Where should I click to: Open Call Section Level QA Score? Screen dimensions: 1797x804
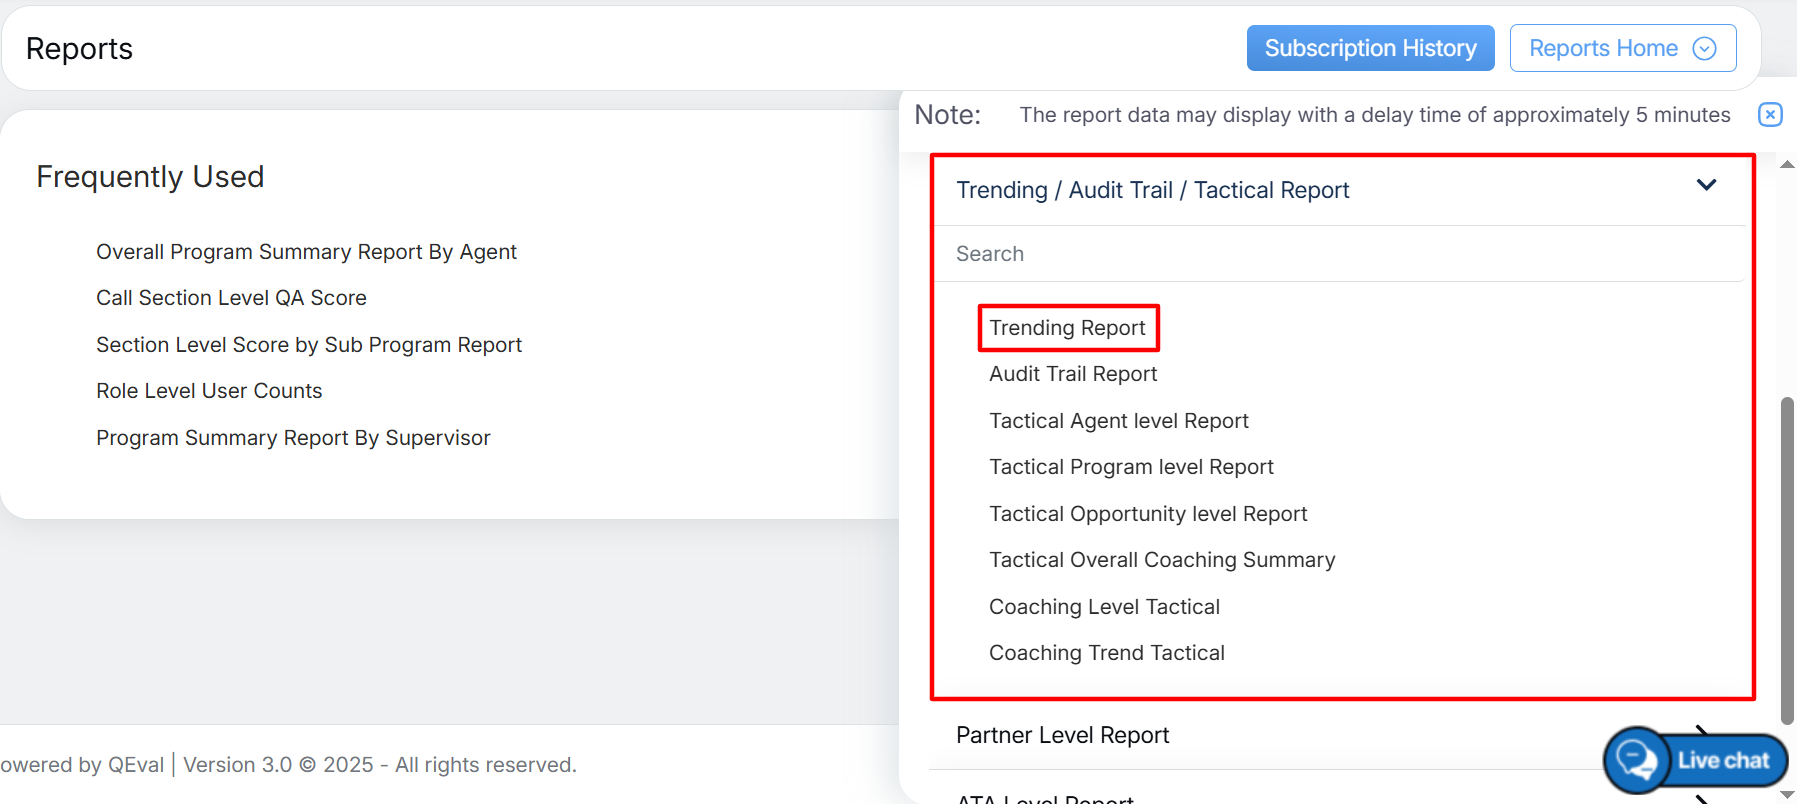point(231,298)
